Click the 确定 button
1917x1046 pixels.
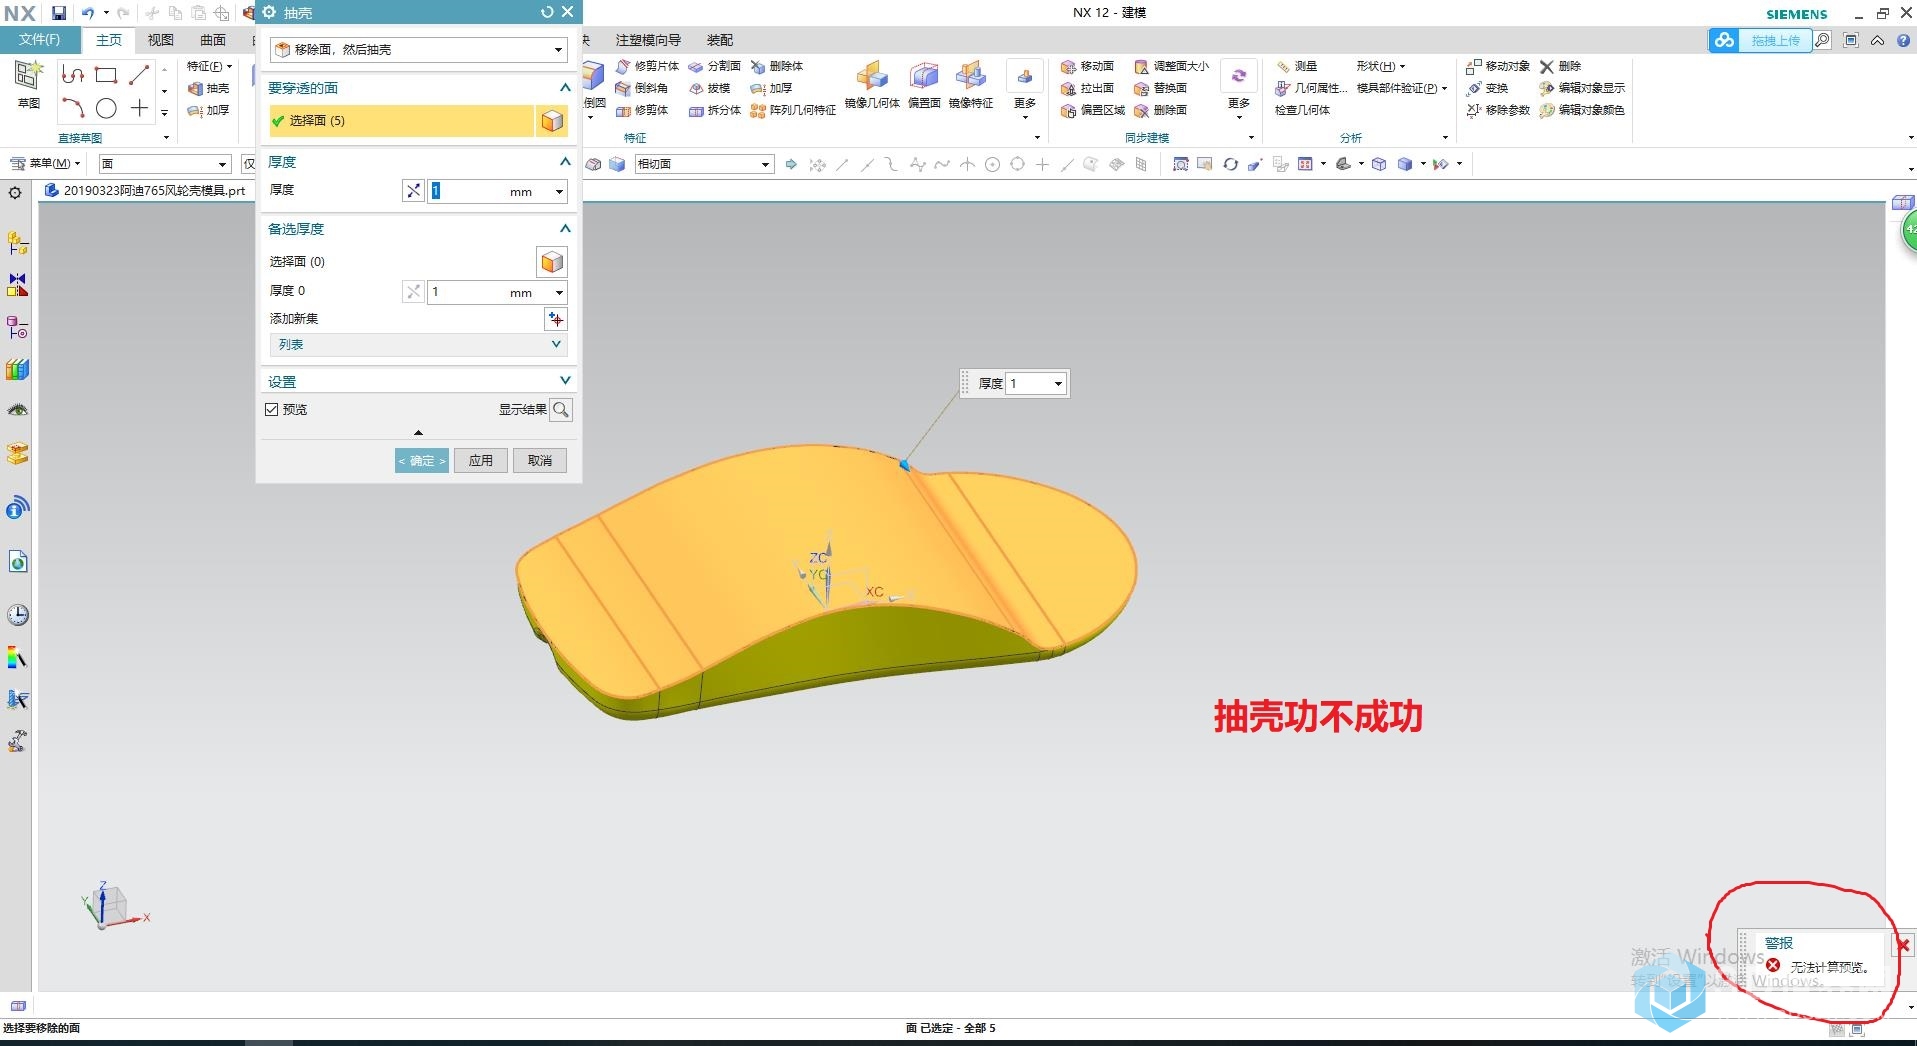click(x=422, y=460)
